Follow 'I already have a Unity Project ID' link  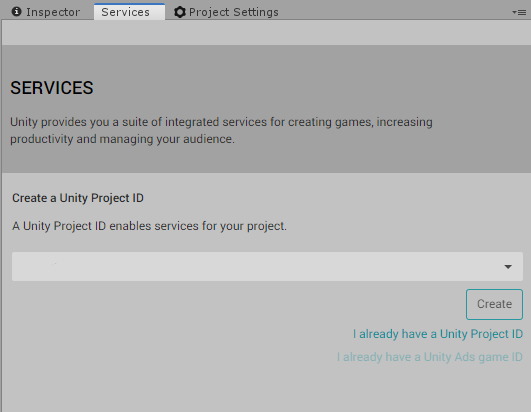point(438,334)
